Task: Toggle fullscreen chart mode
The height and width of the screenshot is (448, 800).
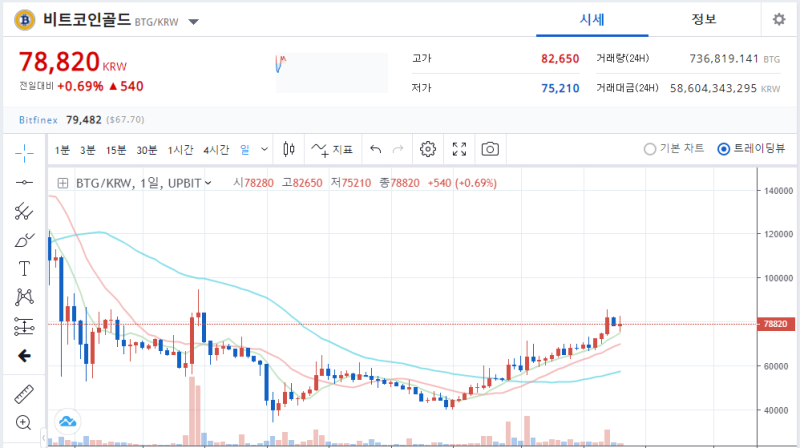Action: pyautogui.click(x=459, y=150)
